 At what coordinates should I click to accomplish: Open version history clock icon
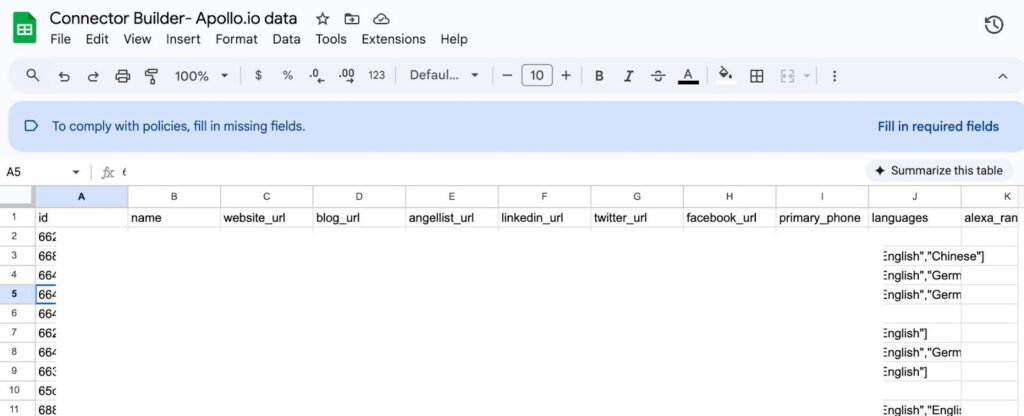pyautogui.click(x=993, y=25)
